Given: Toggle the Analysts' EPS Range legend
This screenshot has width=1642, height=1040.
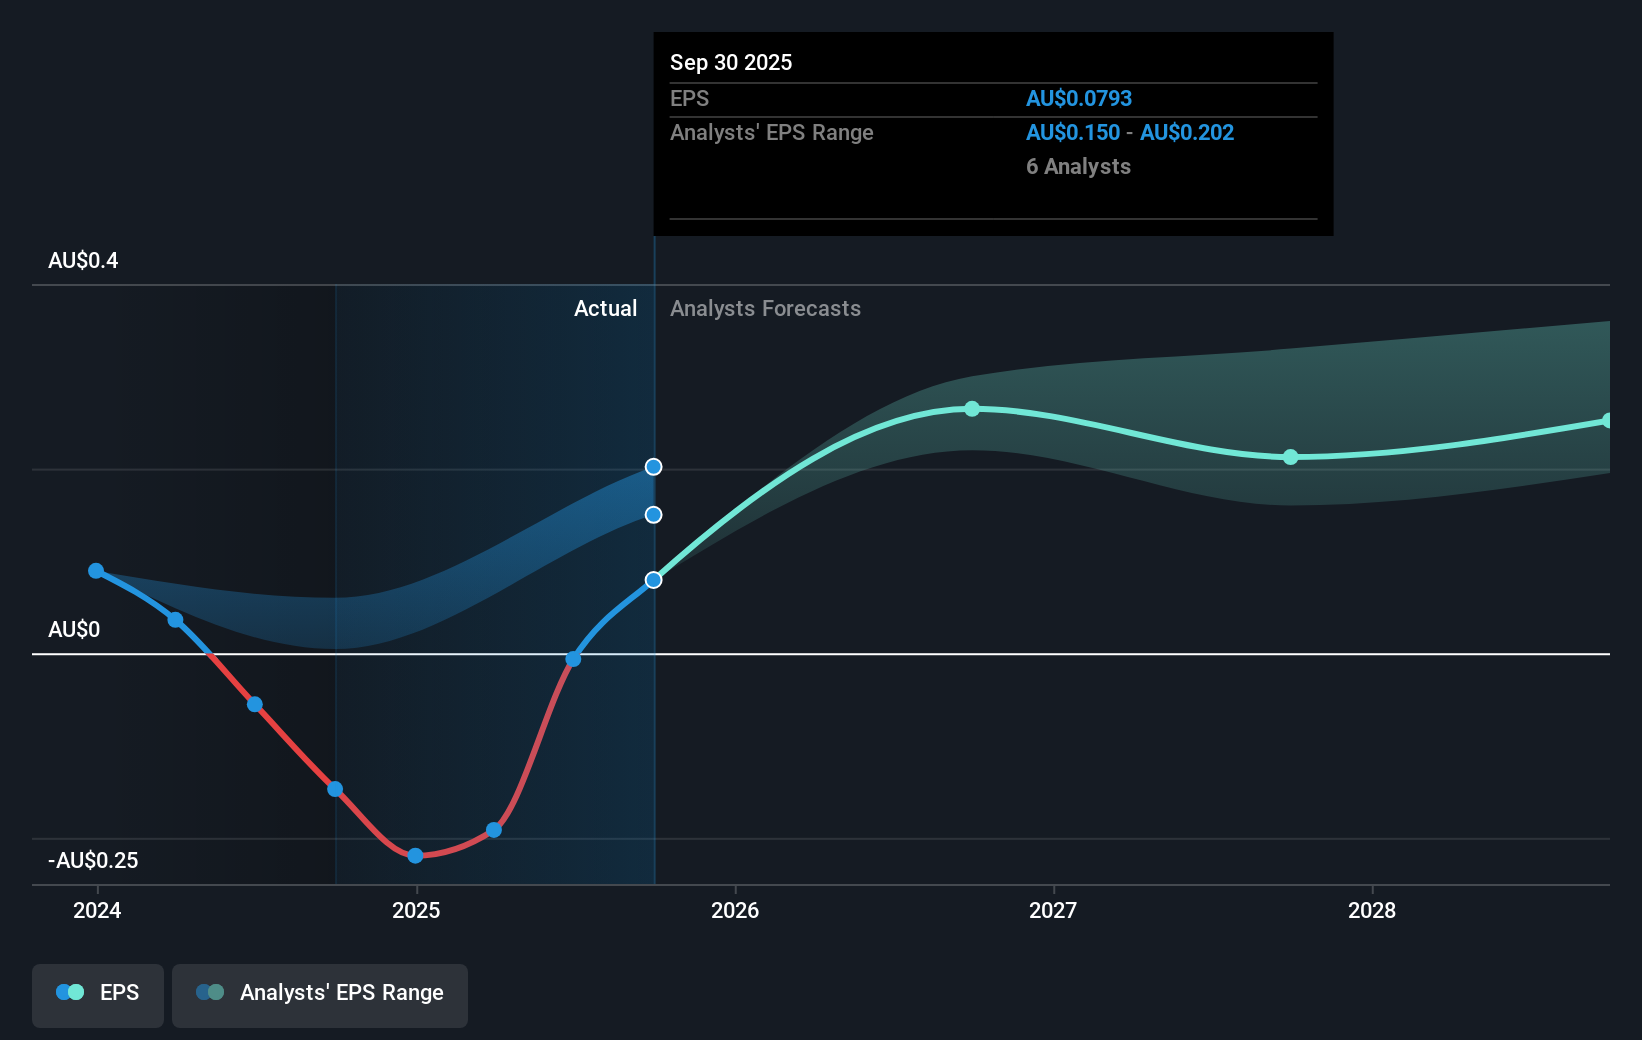Looking at the screenshot, I should (x=320, y=995).
